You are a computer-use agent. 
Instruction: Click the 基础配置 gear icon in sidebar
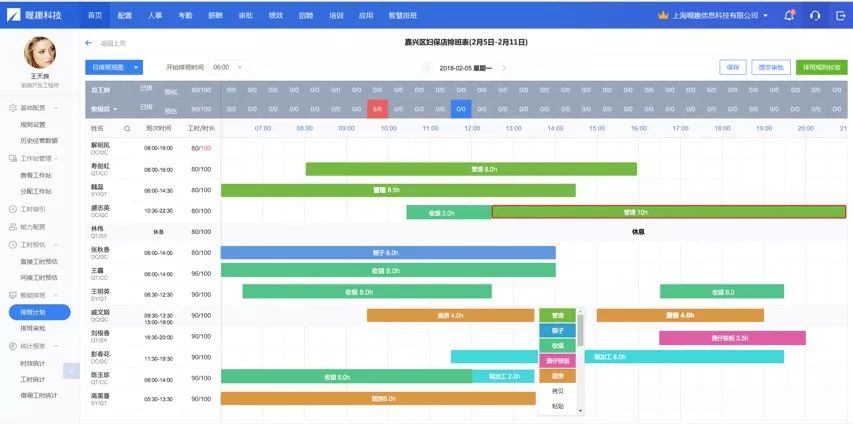click(x=13, y=108)
